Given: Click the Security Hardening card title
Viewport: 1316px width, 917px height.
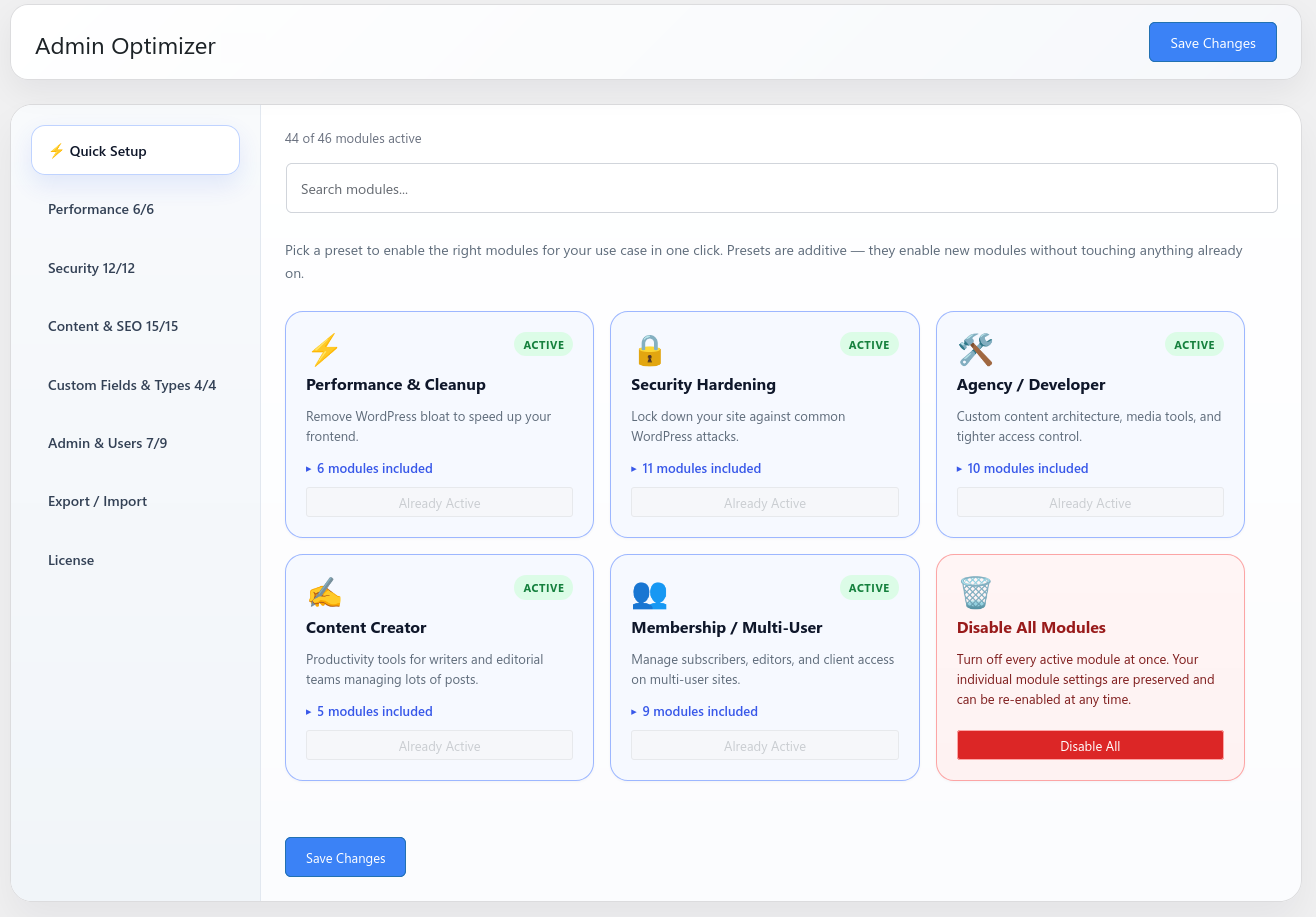Looking at the screenshot, I should point(703,384).
